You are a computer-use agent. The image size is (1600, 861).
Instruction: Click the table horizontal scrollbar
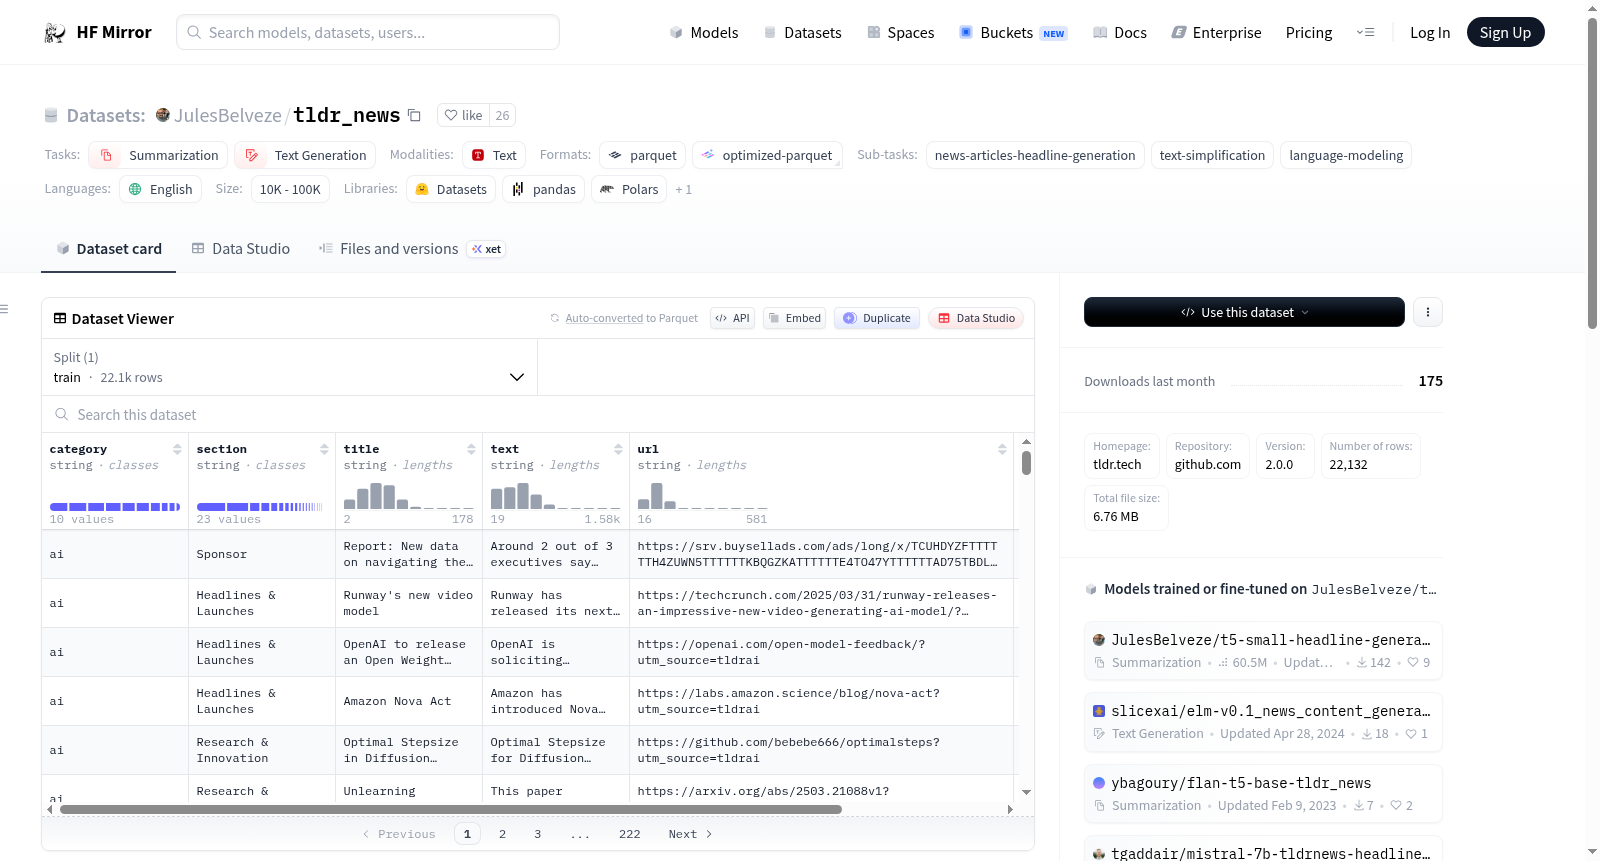(x=450, y=809)
